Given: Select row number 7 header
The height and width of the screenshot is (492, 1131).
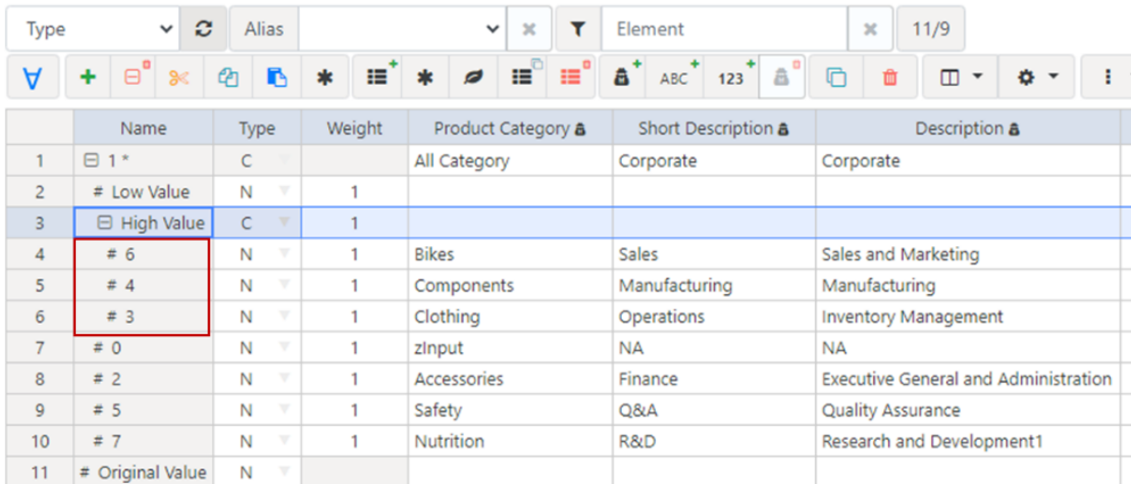Looking at the screenshot, I should tap(40, 348).
